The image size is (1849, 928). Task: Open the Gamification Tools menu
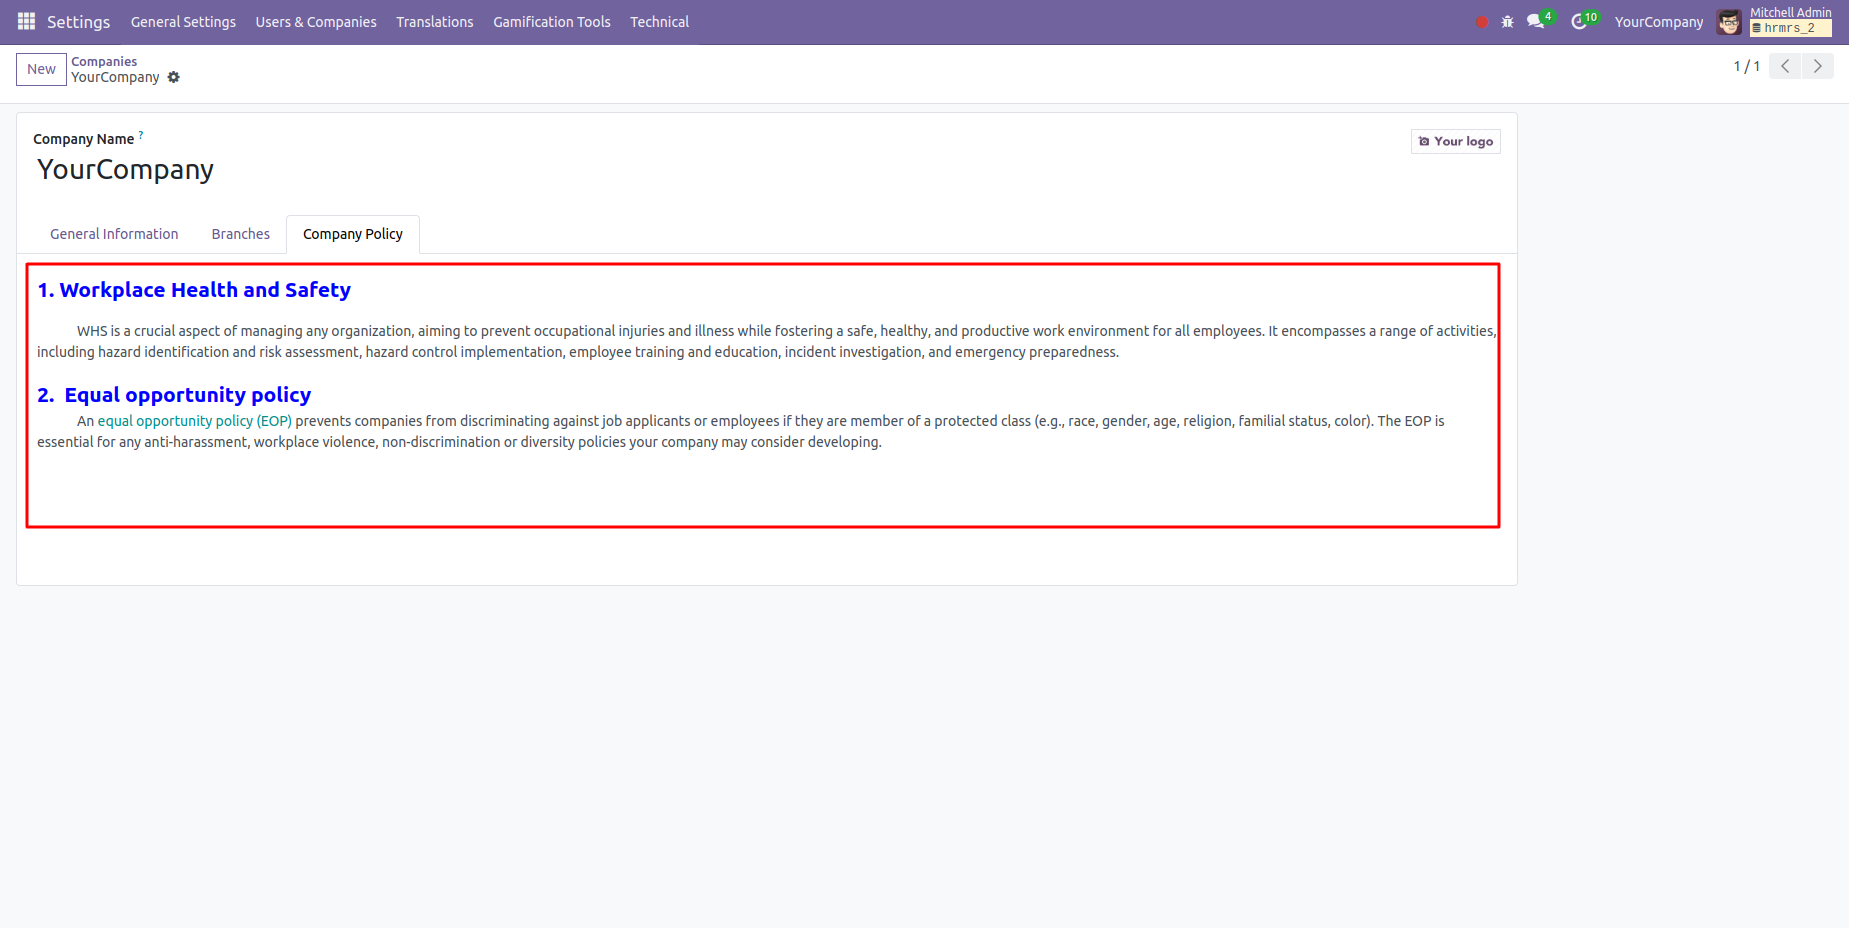(x=551, y=22)
